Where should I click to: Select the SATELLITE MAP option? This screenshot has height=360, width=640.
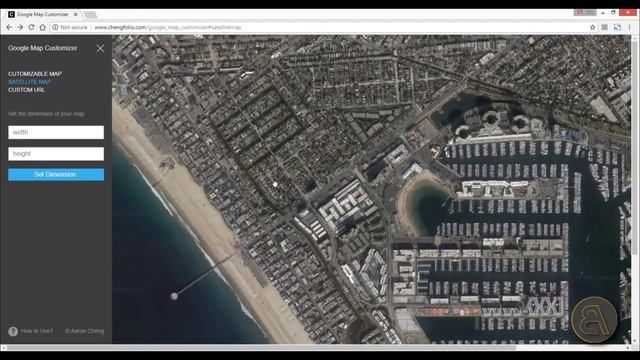[29, 82]
